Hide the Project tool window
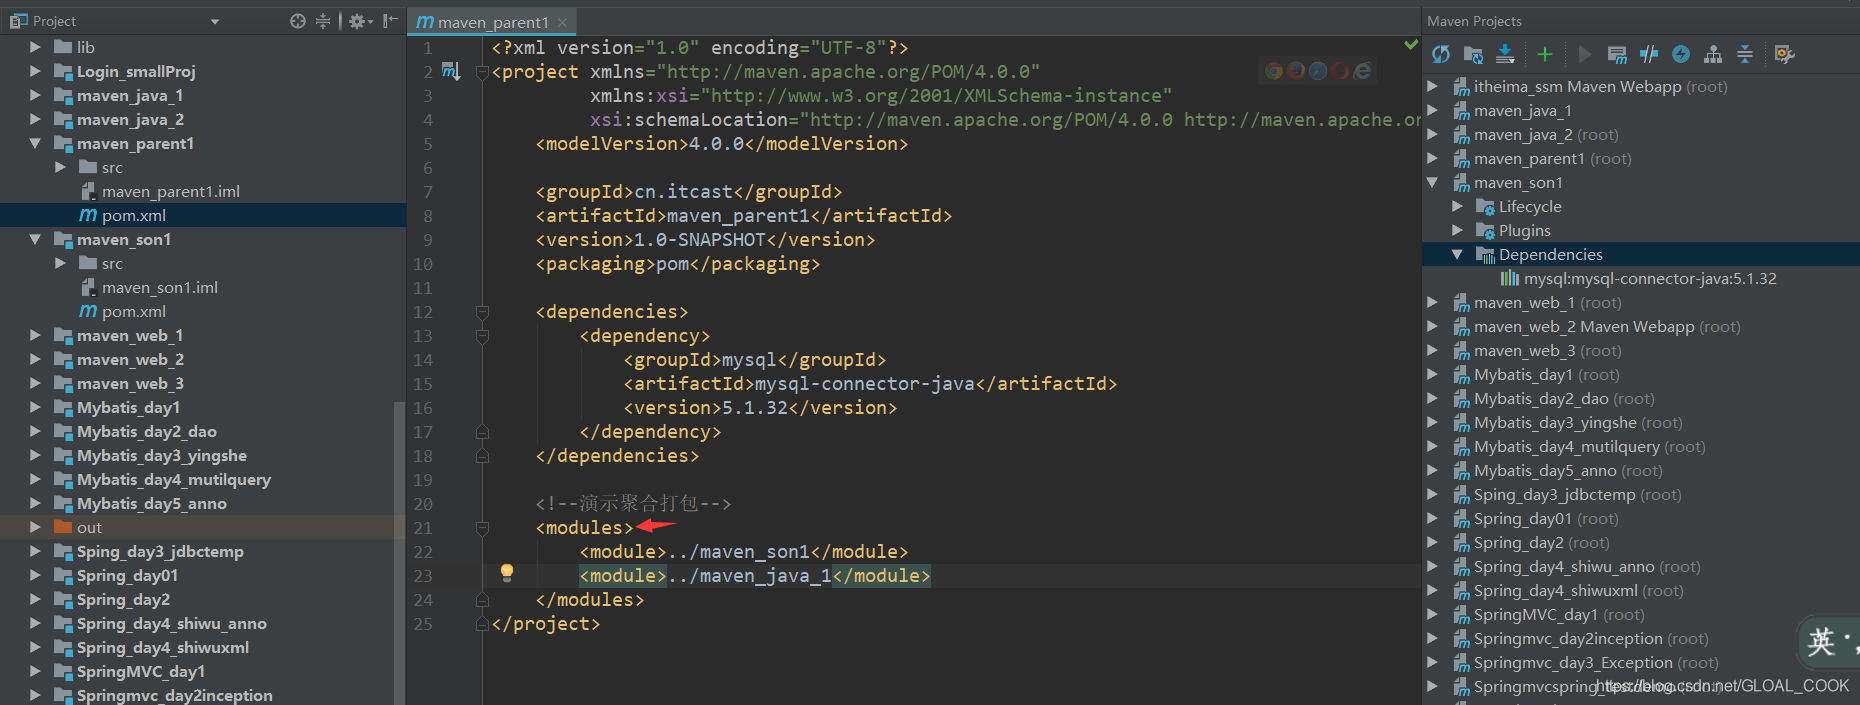The width and height of the screenshot is (1860, 705). [391, 21]
